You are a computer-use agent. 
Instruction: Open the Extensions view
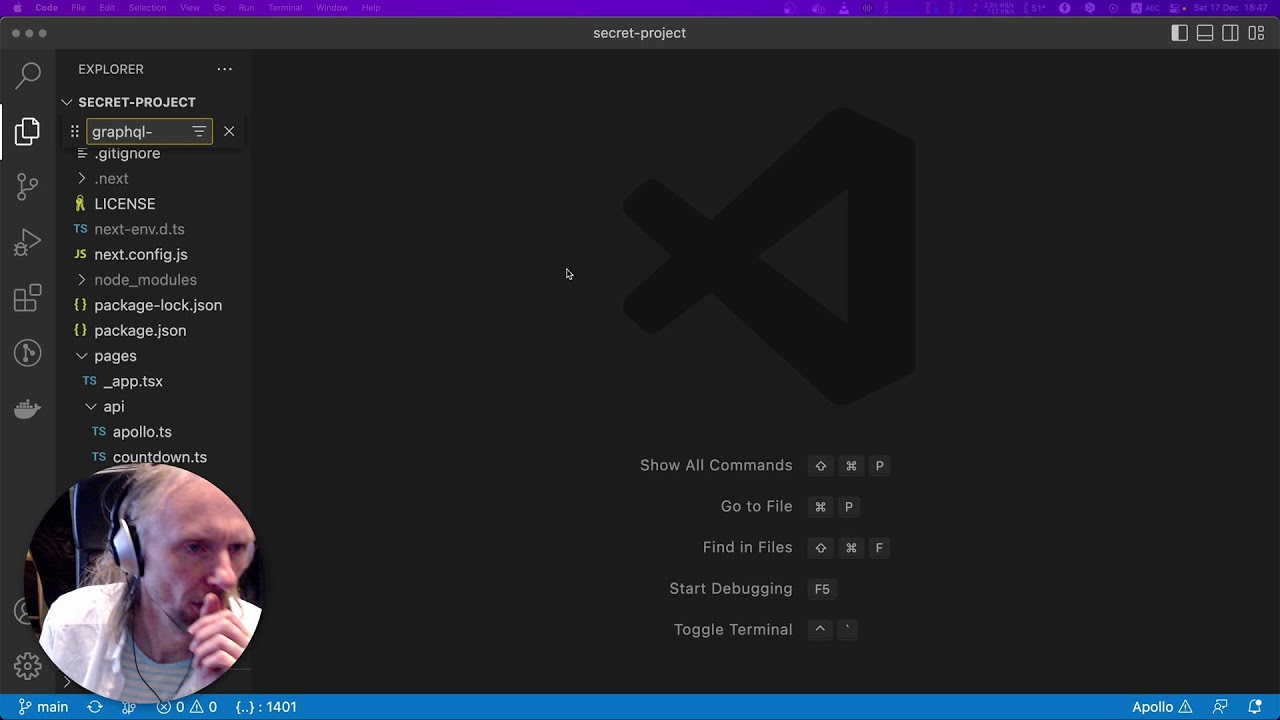pyautogui.click(x=28, y=297)
